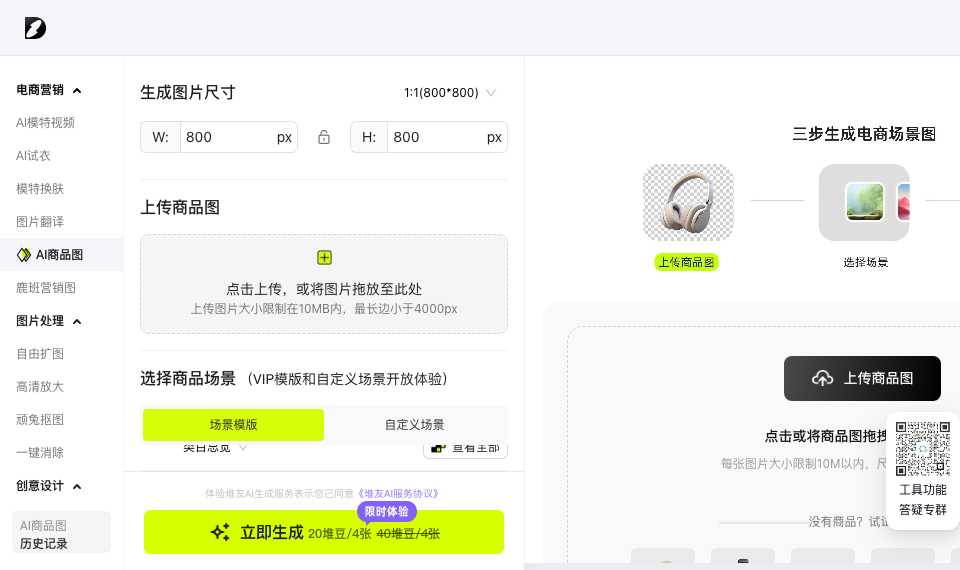Toggle the aspect ratio lock icon
The width and height of the screenshot is (960, 570).
(x=324, y=137)
